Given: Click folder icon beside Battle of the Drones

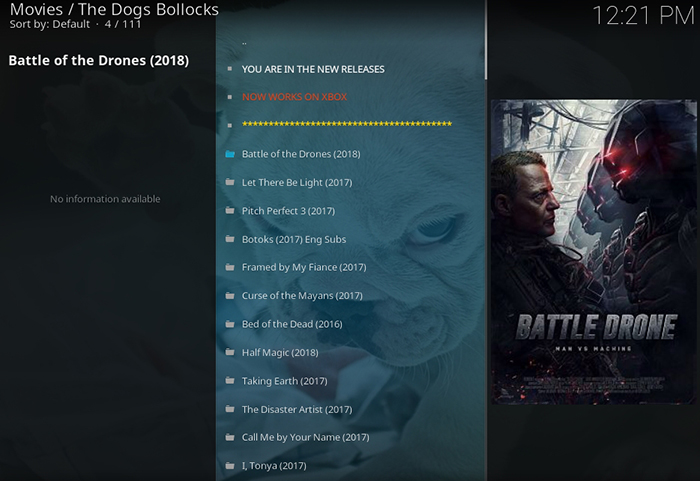Looking at the screenshot, I should (230, 154).
